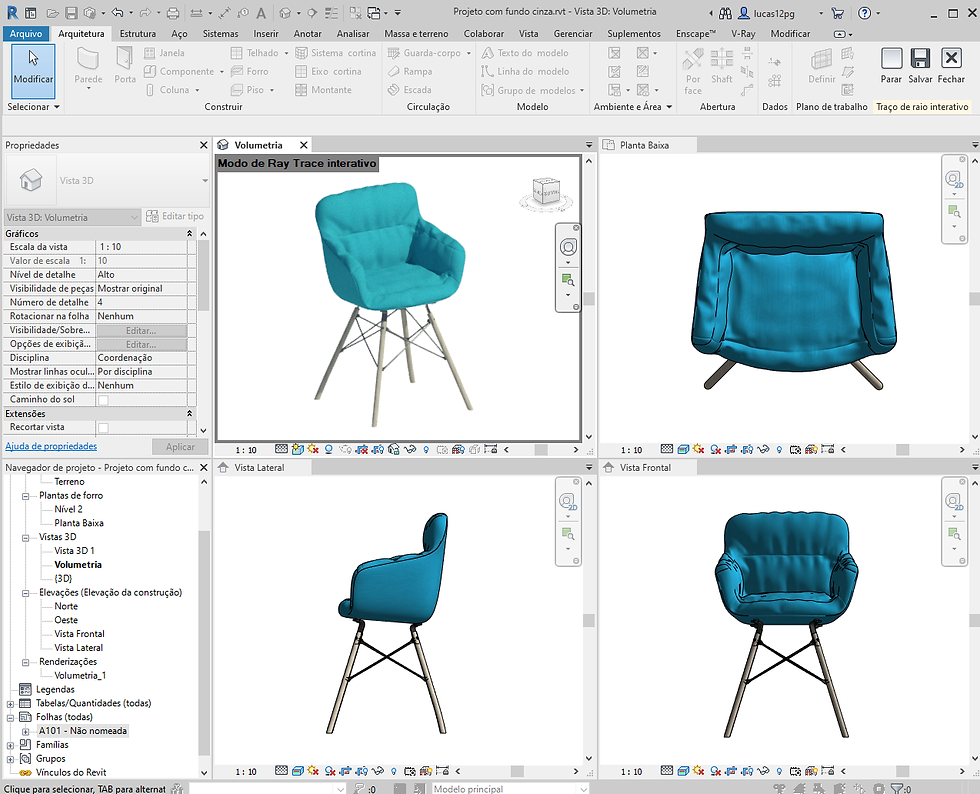Collapse Renderizações tree node
Screen dimensions: 980x794
tap(26, 662)
